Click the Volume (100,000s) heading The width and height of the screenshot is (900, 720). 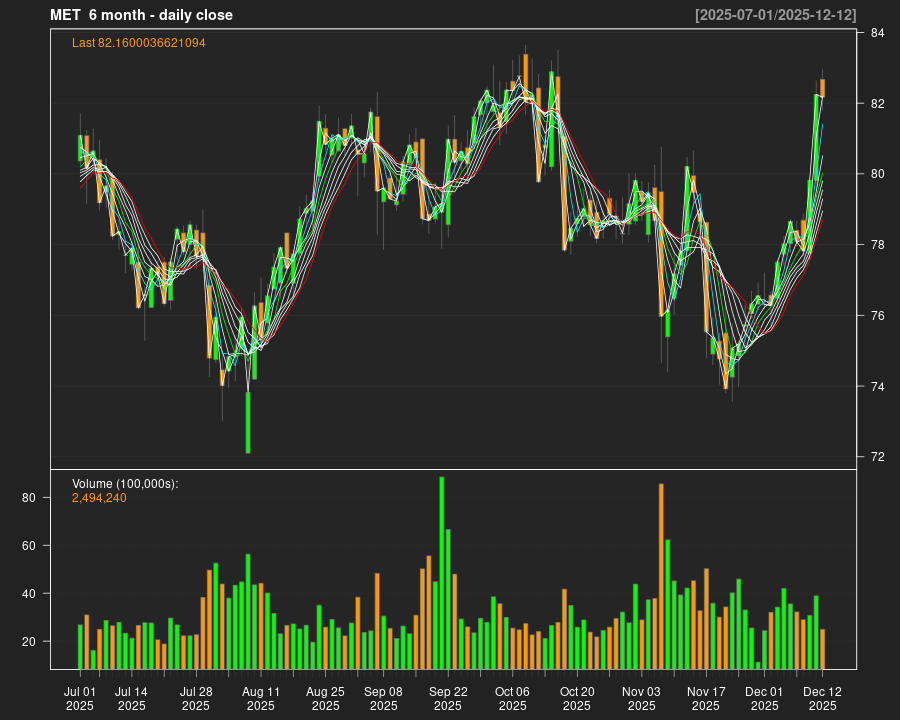coord(125,484)
